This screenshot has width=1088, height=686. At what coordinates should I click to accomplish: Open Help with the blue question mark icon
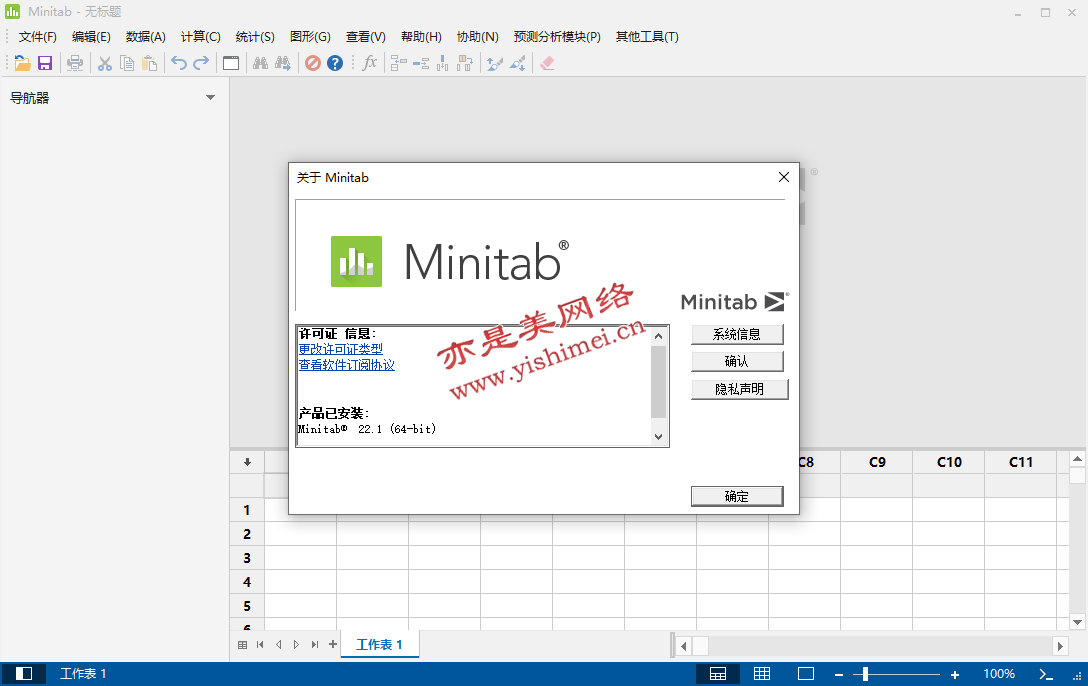pyautogui.click(x=335, y=63)
